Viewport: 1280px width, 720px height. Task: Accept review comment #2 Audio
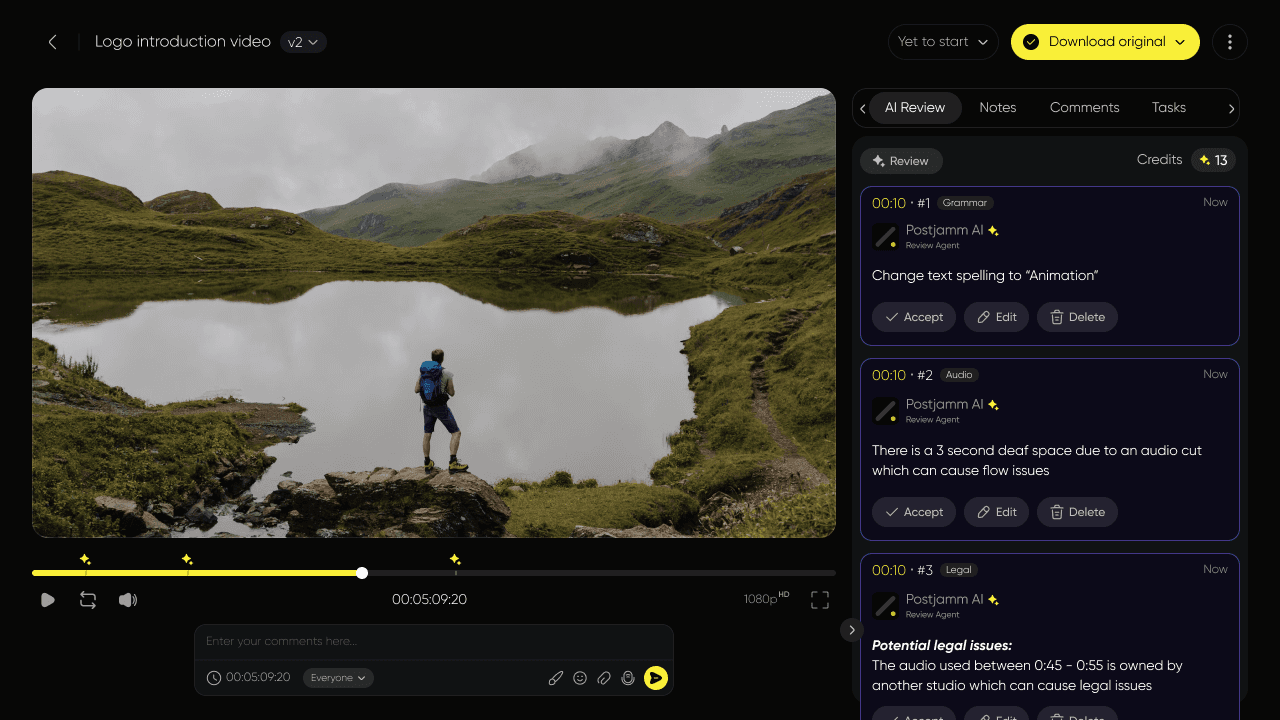(914, 512)
